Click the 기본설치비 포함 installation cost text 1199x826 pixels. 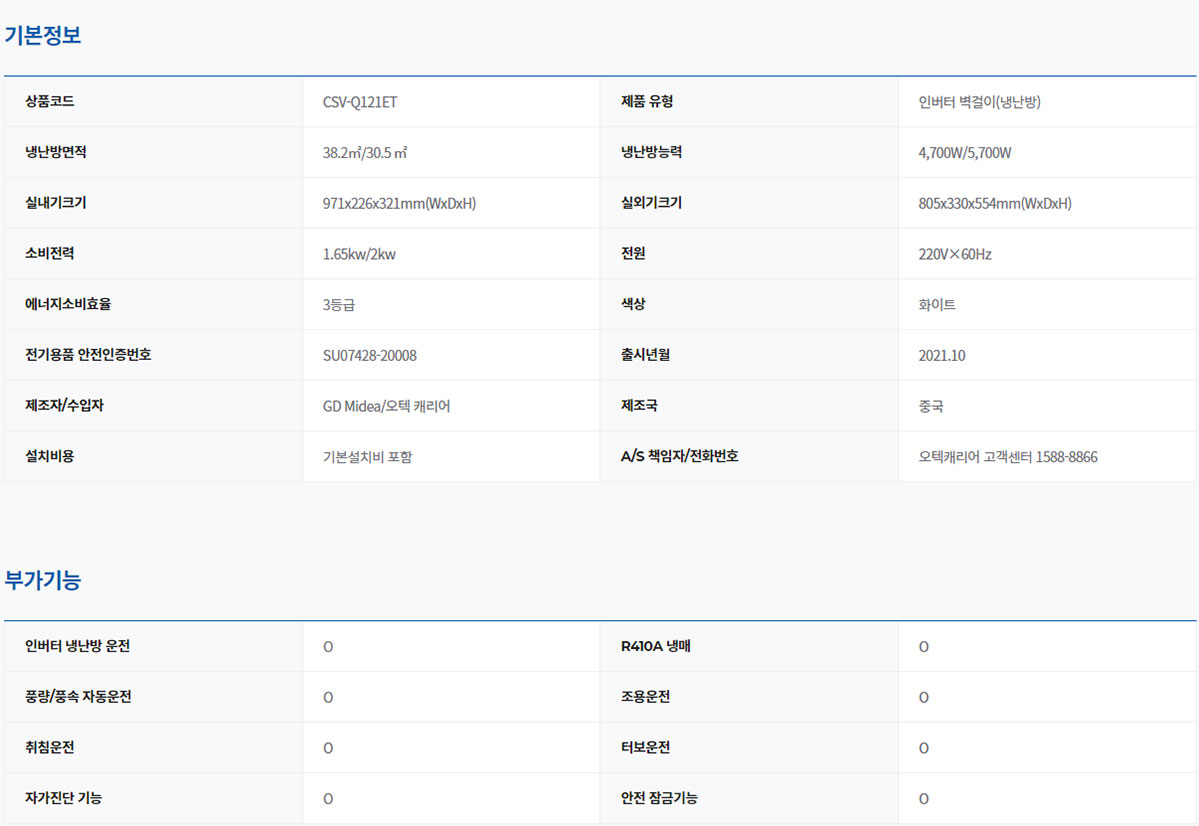[367, 457]
